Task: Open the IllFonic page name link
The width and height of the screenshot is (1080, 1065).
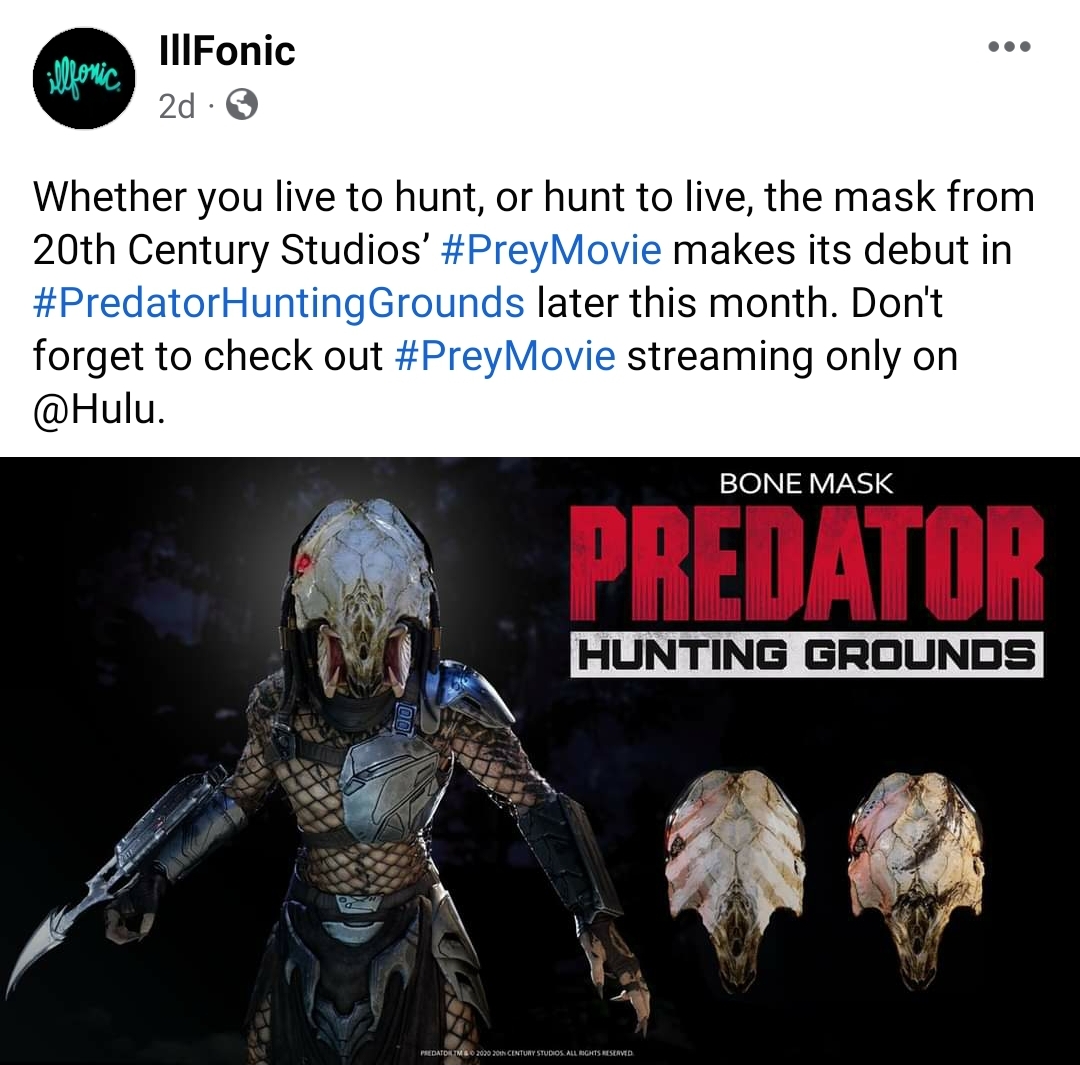Action: (227, 50)
